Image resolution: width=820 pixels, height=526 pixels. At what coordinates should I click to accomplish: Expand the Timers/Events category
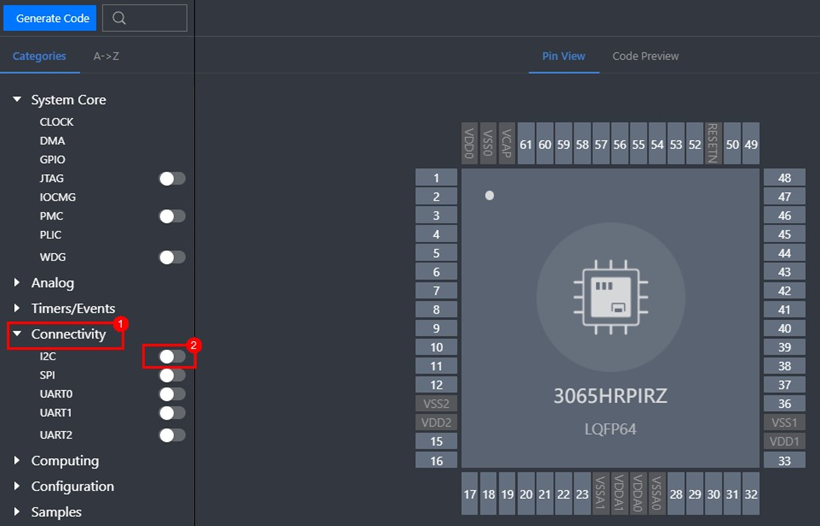(x=17, y=309)
